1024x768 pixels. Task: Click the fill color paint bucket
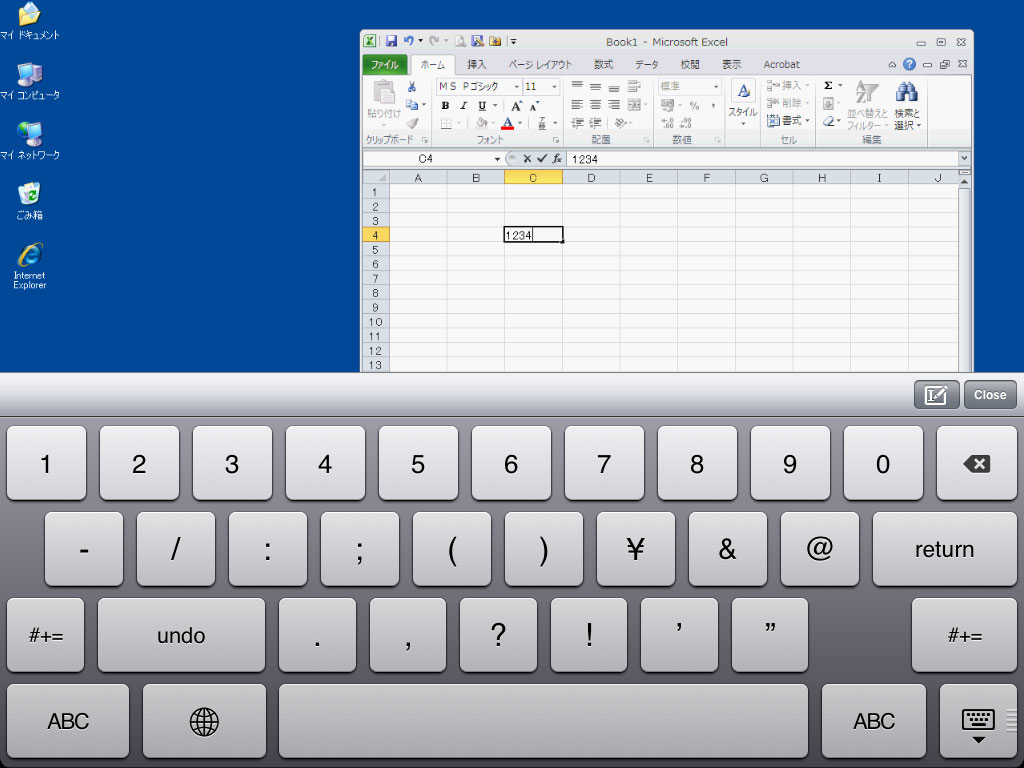[x=482, y=123]
